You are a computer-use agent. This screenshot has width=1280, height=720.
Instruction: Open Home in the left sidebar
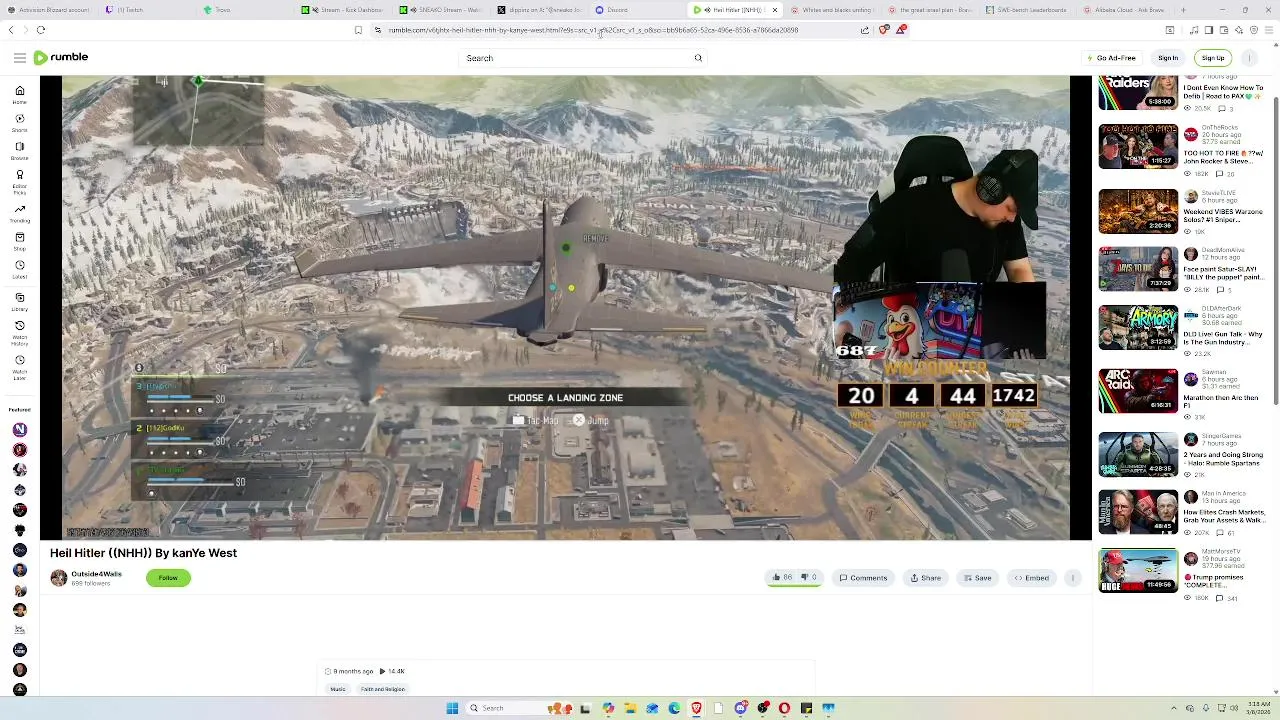tap(19, 94)
